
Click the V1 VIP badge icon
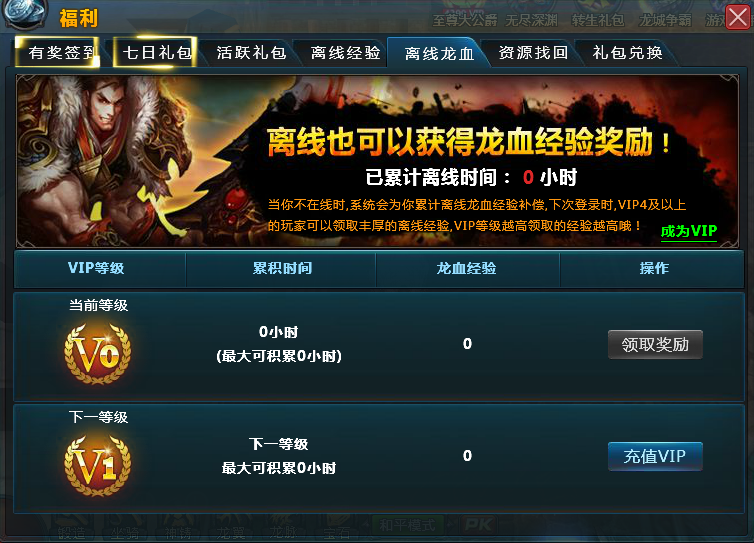tap(98, 466)
